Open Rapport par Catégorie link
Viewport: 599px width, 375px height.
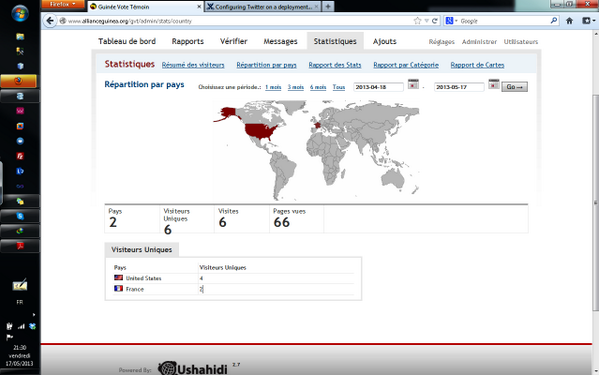[x=406, y=65]
